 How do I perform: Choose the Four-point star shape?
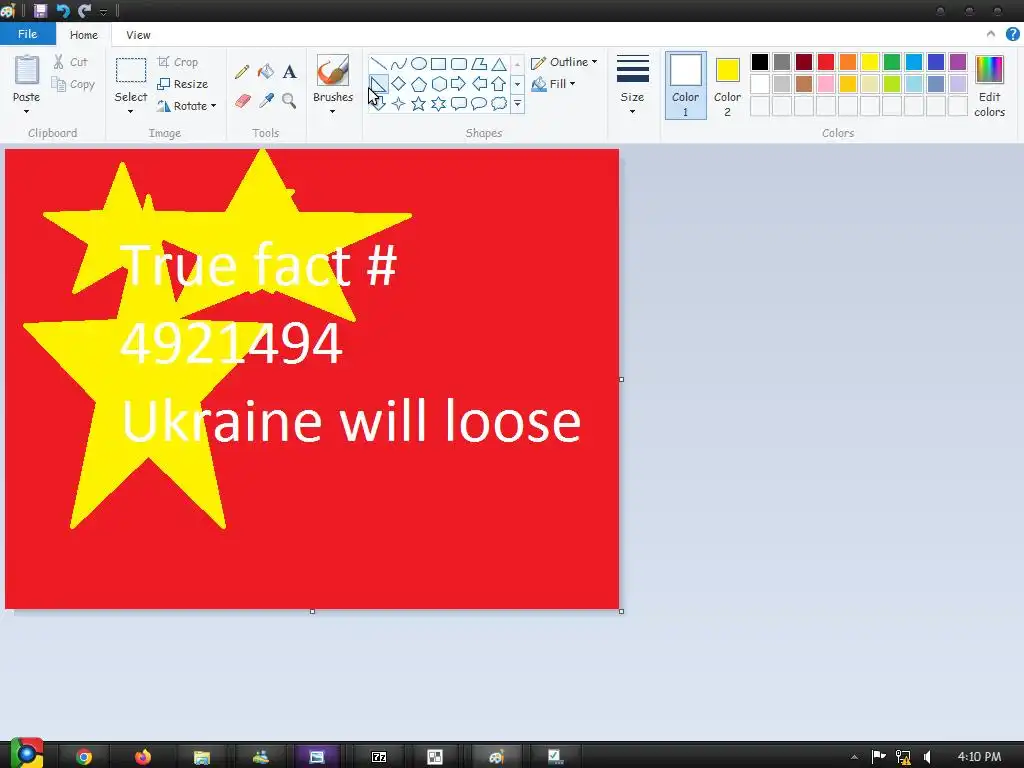pyautogui.click(x=398, y=103)
